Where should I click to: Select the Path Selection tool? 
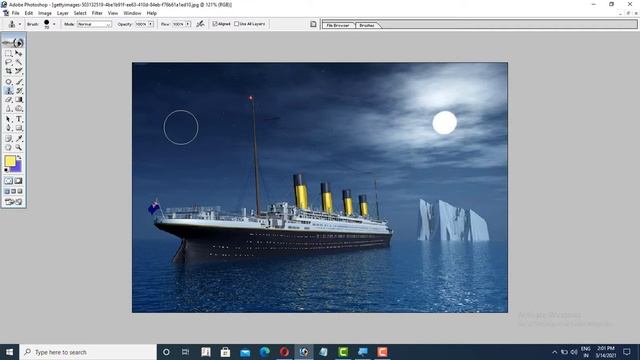(x=9, y=119)
